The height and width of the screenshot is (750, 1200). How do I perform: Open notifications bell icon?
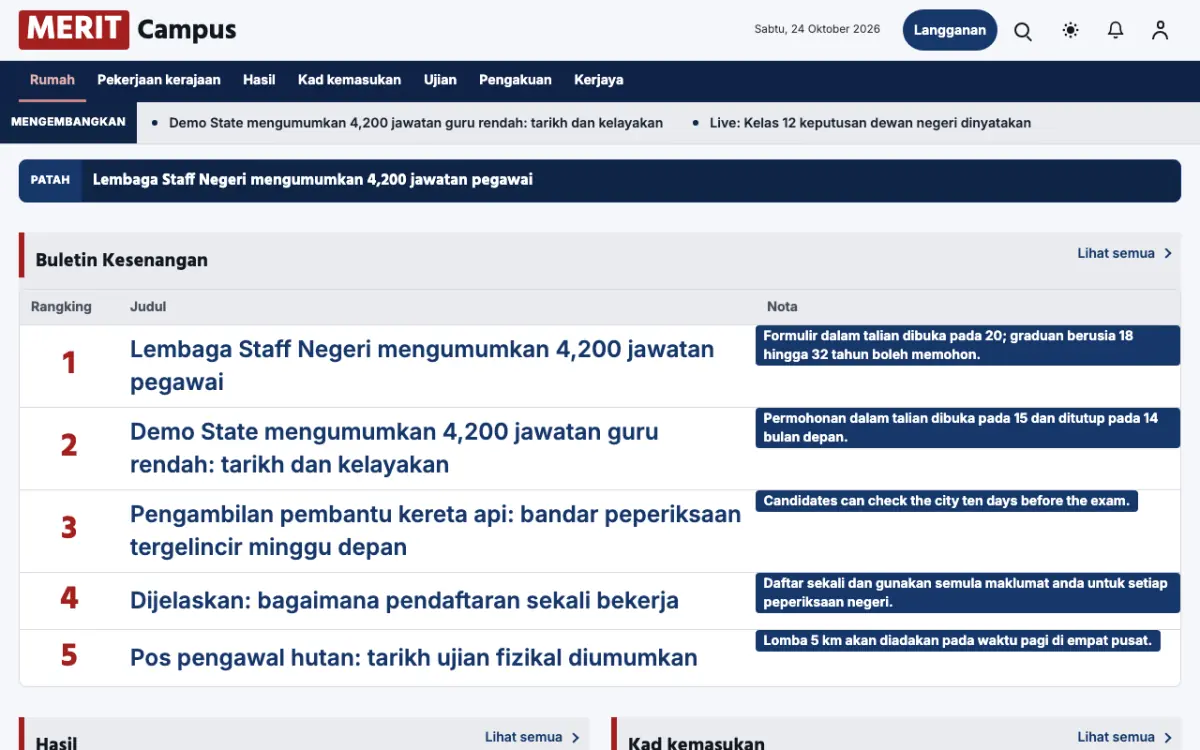click(x=1116, y=30)
